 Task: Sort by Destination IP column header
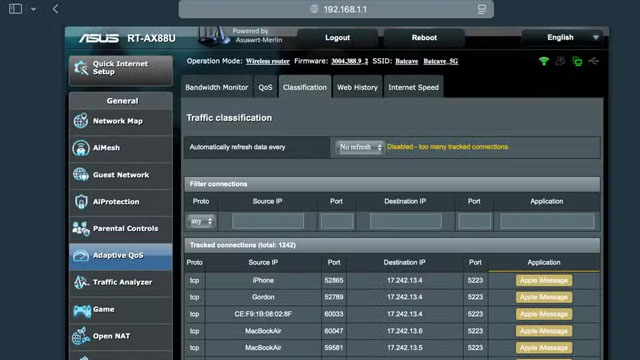(x=404, y=262)
